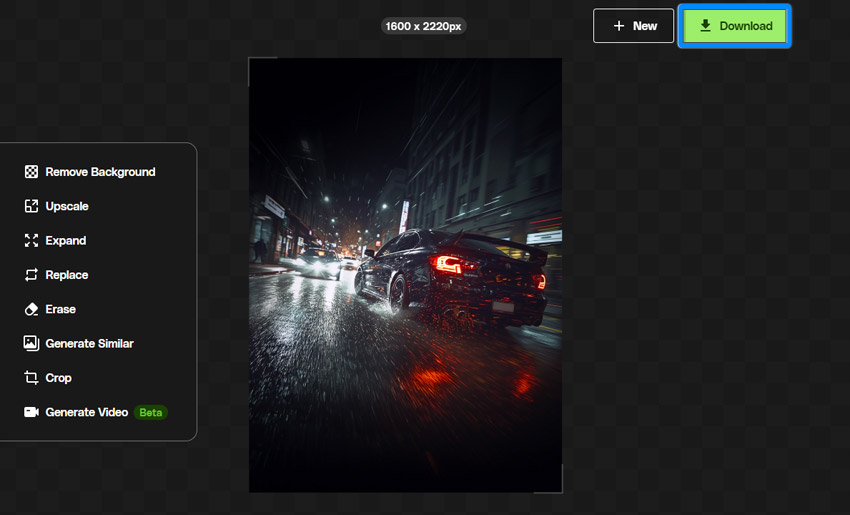The height and width of the screenshot is (515, 850).
Task: Click the Remove Background checkerboard icon
Action: tap(31, 172)
